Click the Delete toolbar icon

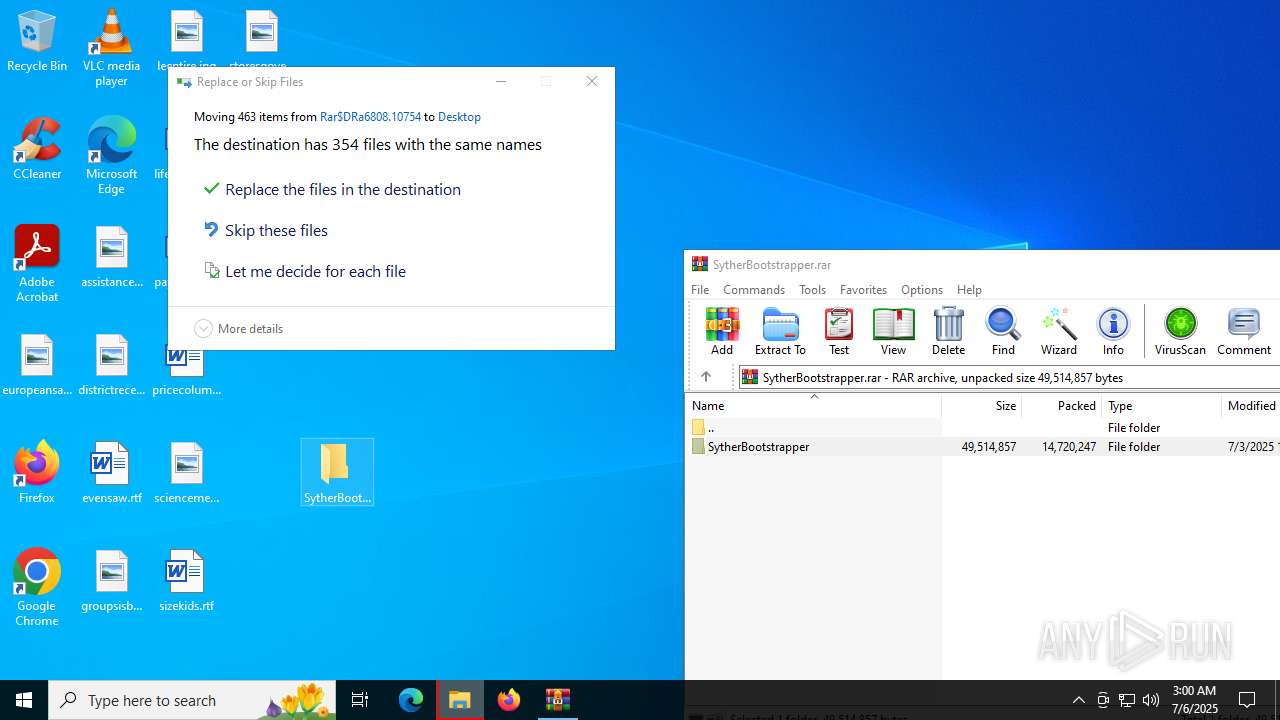(x=948, y=332)
